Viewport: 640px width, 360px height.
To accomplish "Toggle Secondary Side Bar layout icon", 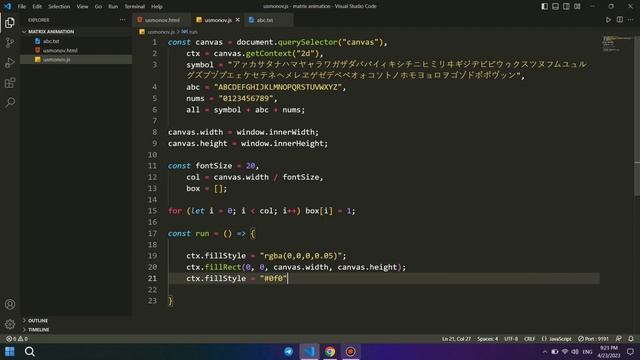I will click(x=566, y=6).
